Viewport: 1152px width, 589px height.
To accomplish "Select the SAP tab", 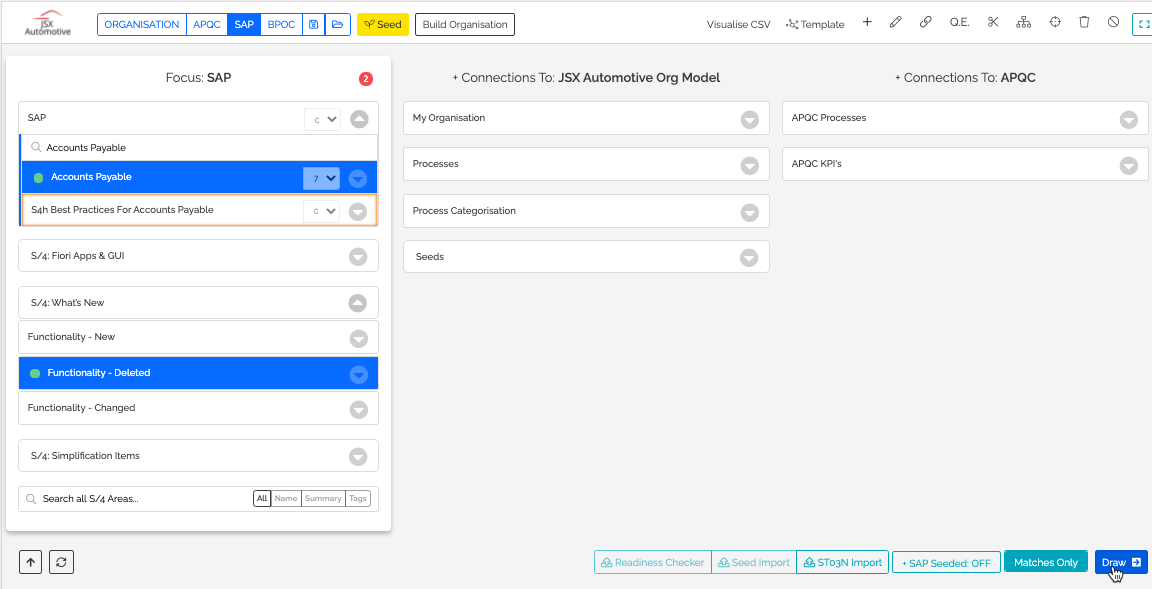I will pos(244,24).
